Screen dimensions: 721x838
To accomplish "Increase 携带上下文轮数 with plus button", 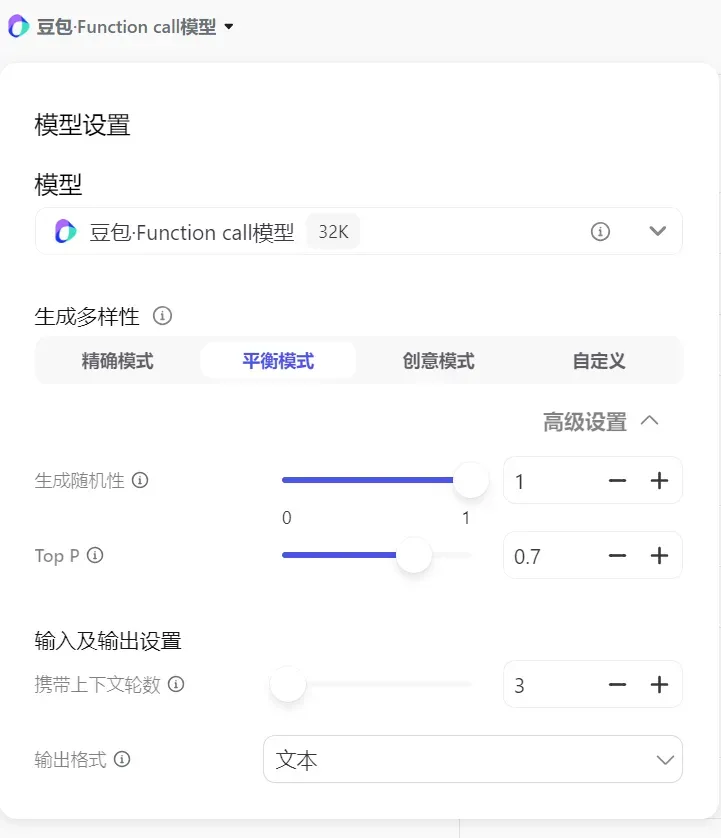I will point(660,685).
